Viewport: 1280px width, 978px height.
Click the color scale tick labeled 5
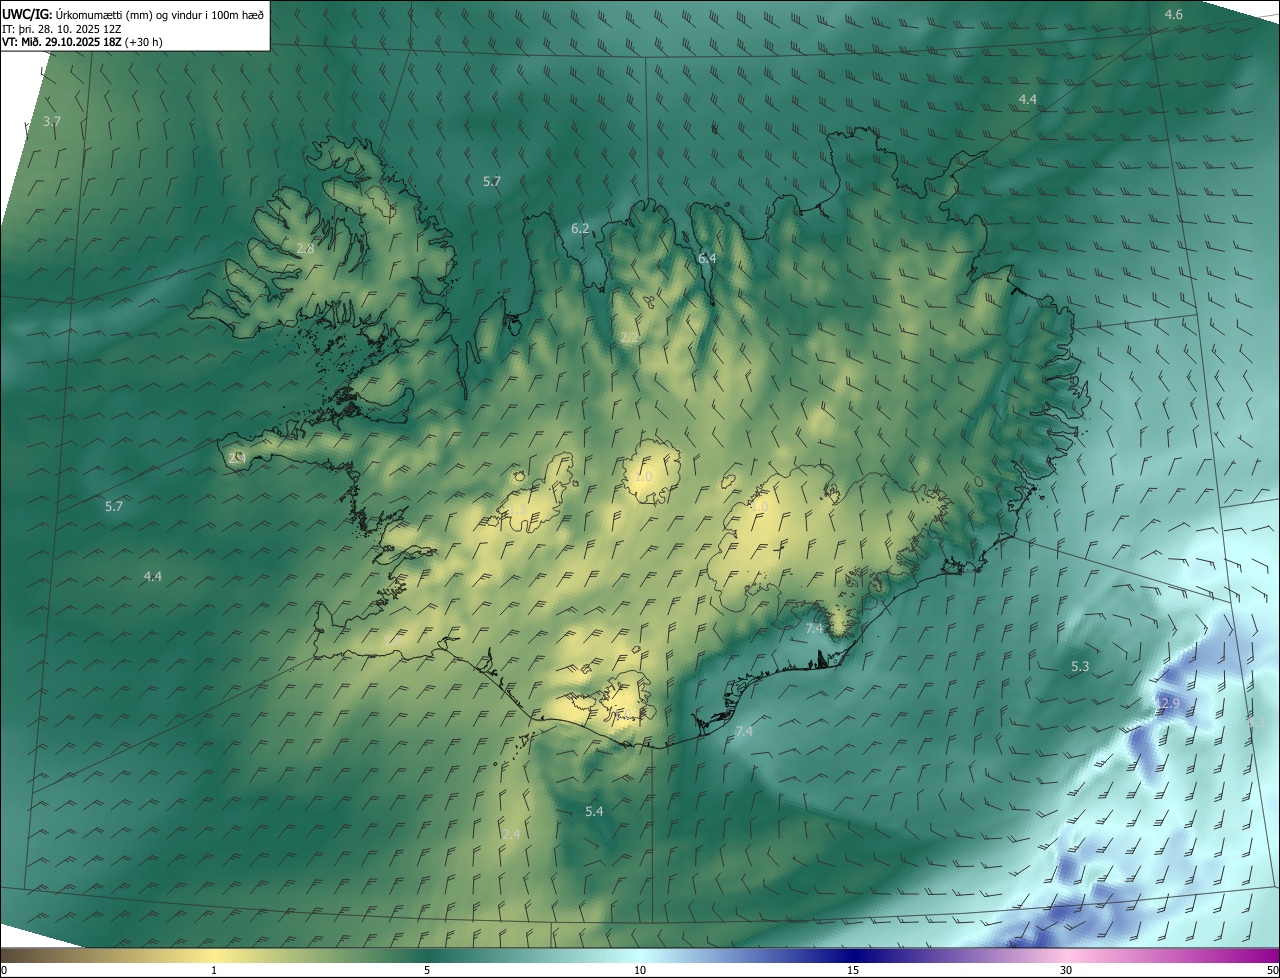point(427,971)
